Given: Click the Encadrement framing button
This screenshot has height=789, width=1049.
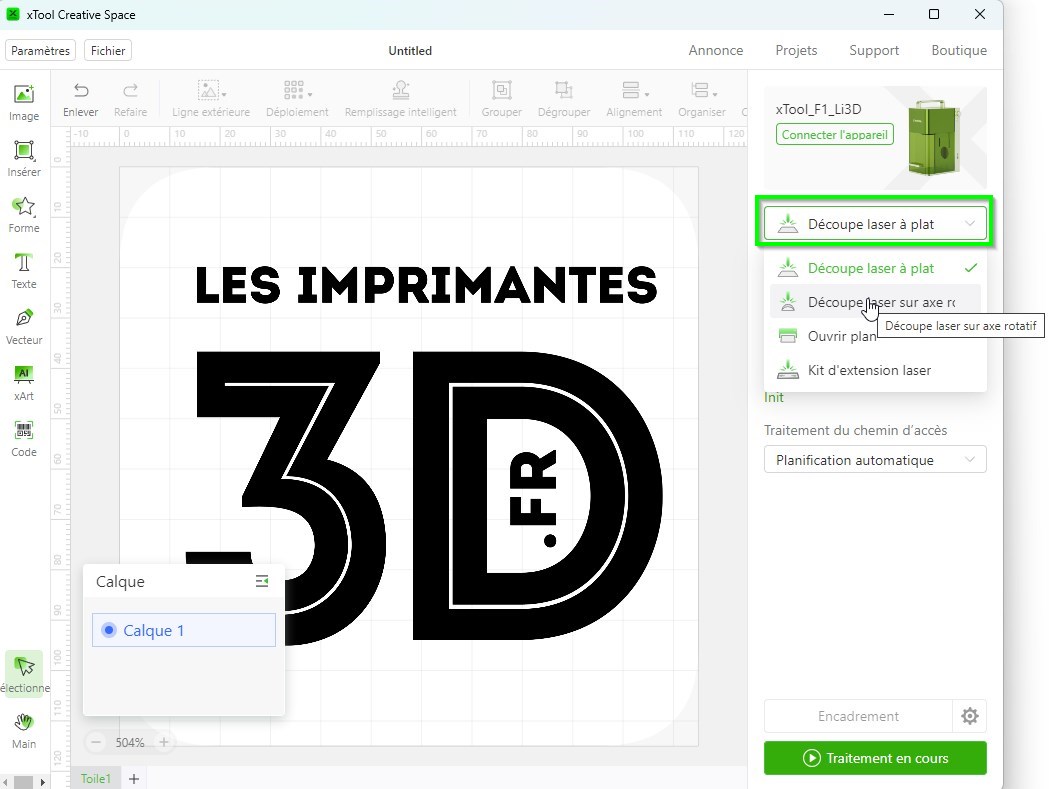Looking at the screenshot, I should (858, 716).
